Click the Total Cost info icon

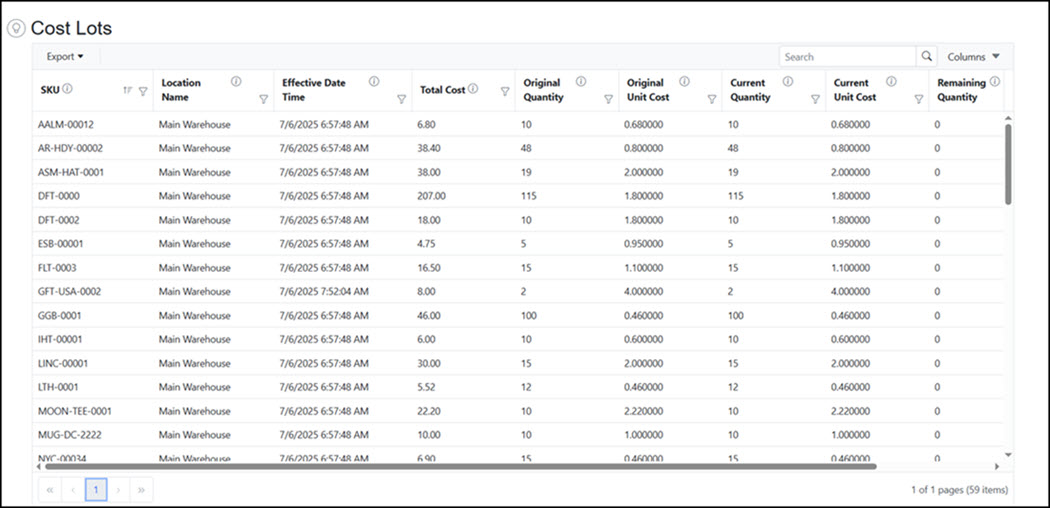pos(473,89)
